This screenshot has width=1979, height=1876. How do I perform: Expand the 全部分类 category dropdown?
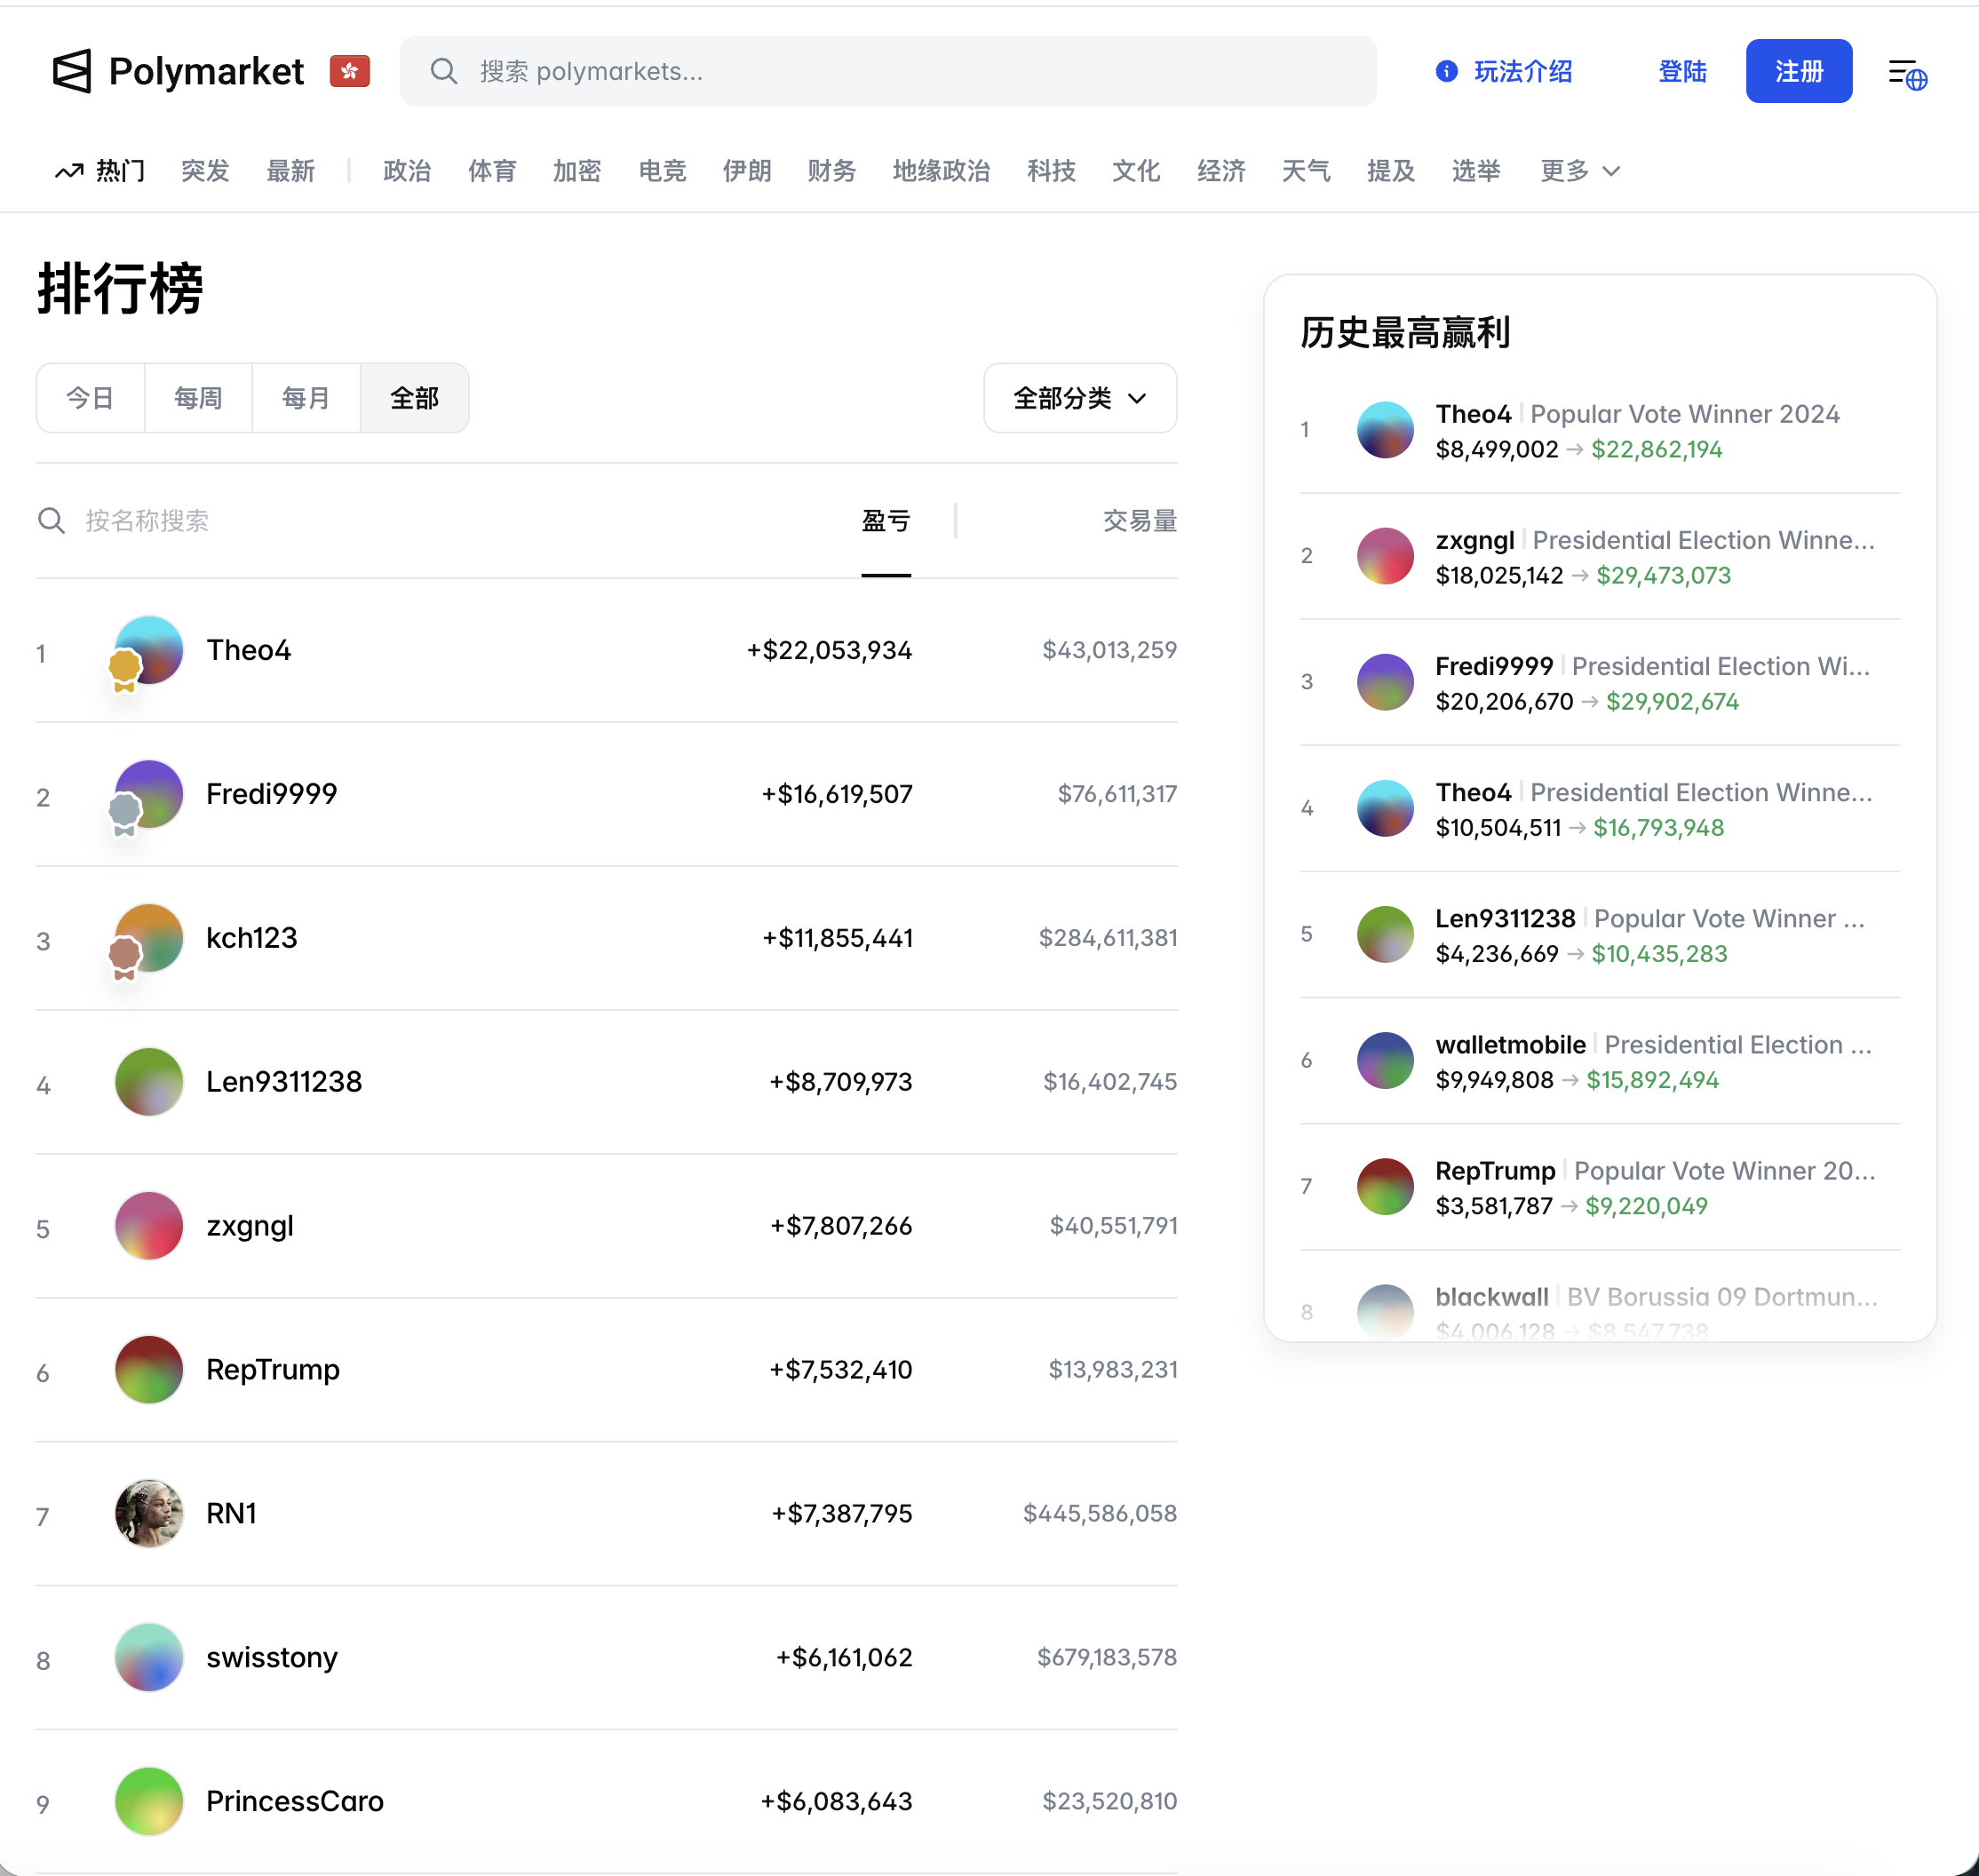pyautogui.click(x=1080, y=398)
